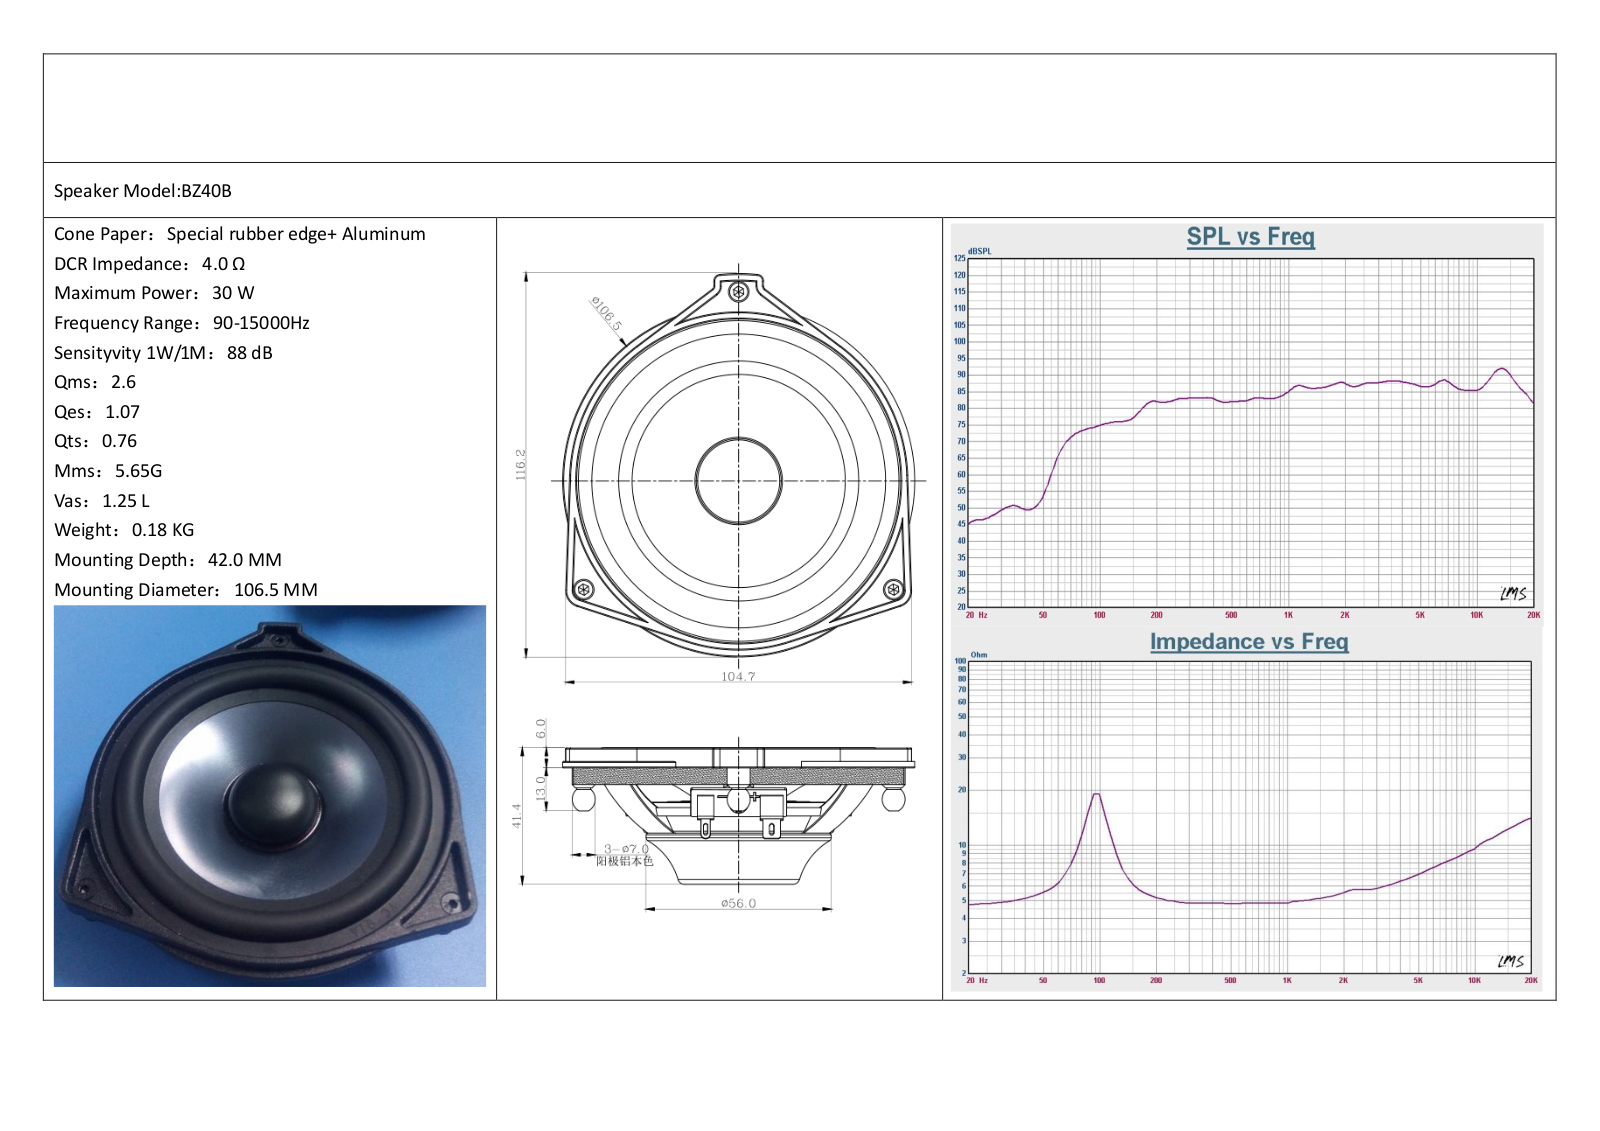Select the 'Mounting Depth: 42.0 MM' line
The image size is (1600, 1131).
pos(168,560)
